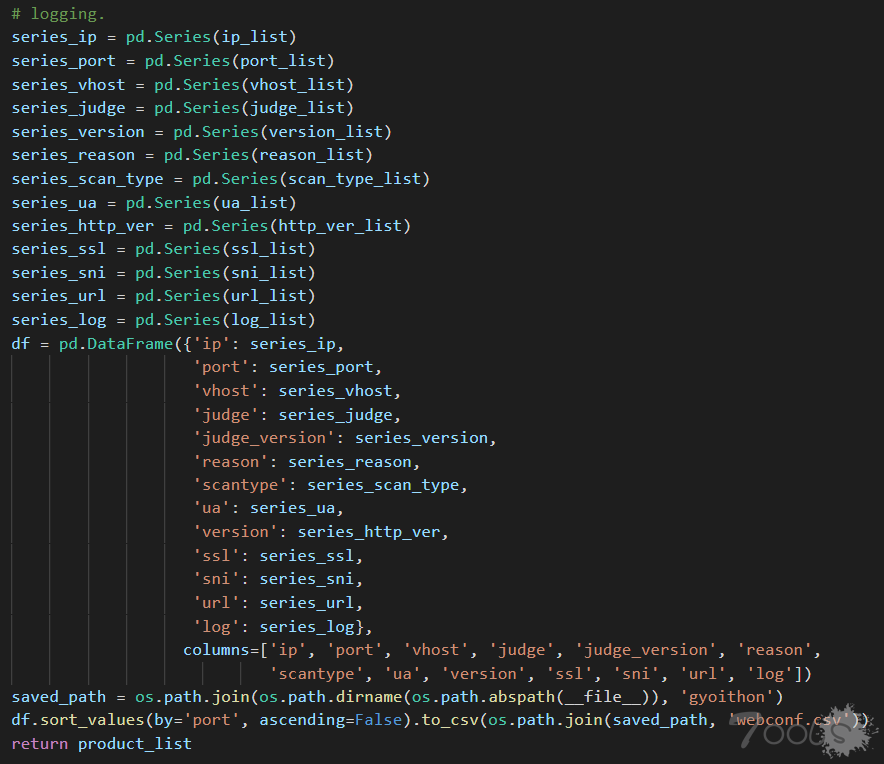This screenshot has height=764, width=884.
Task: Click 'judge_list' argument text
Action: pos(297,108)
